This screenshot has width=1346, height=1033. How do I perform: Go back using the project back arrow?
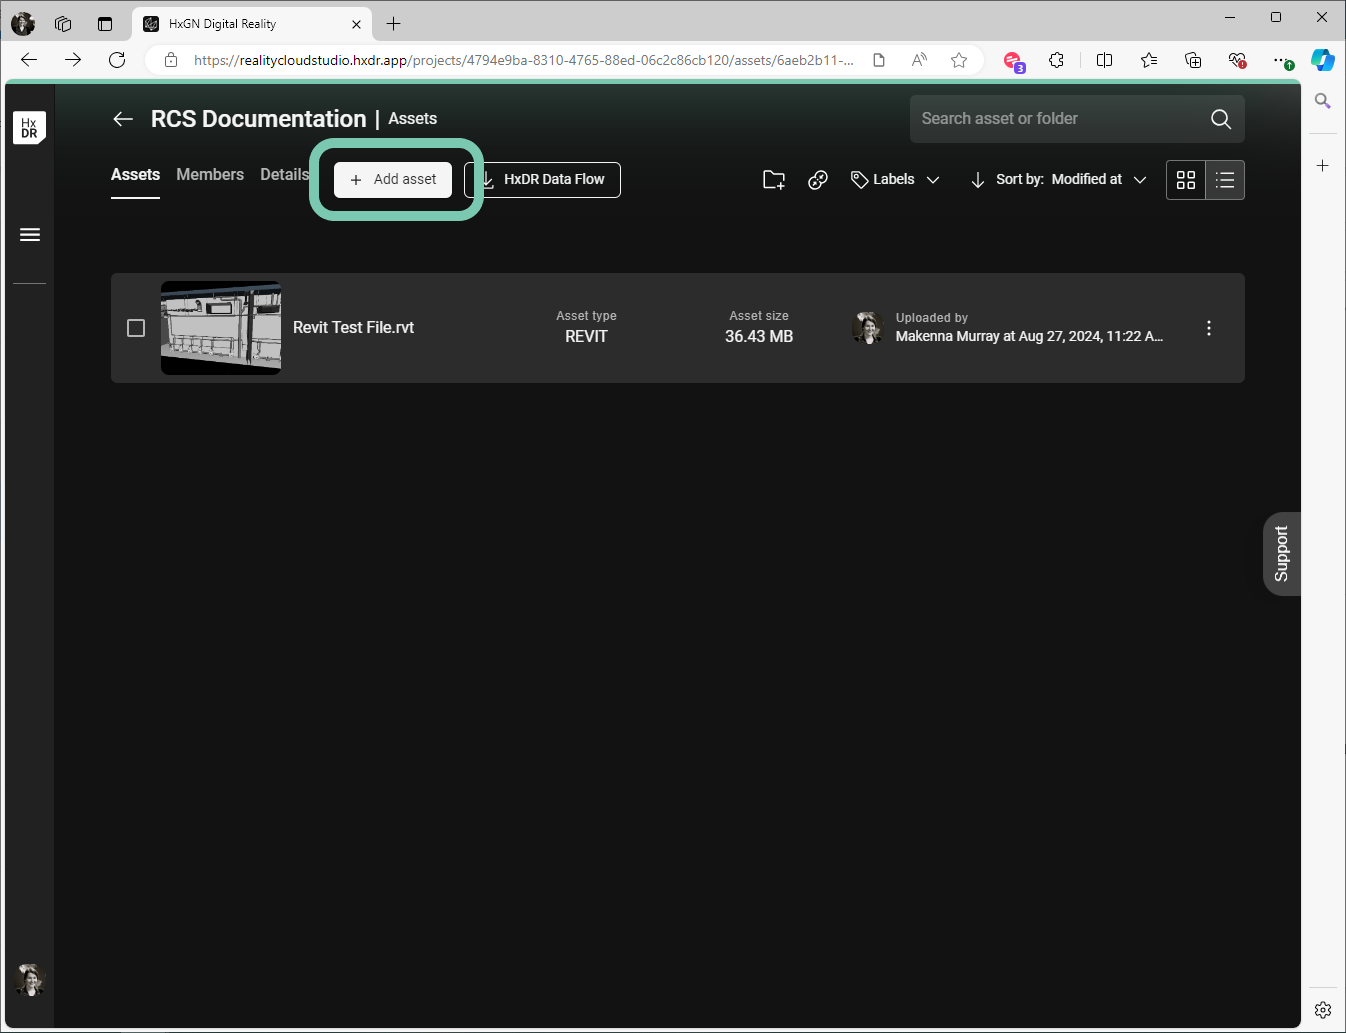(x=123, y=119)
